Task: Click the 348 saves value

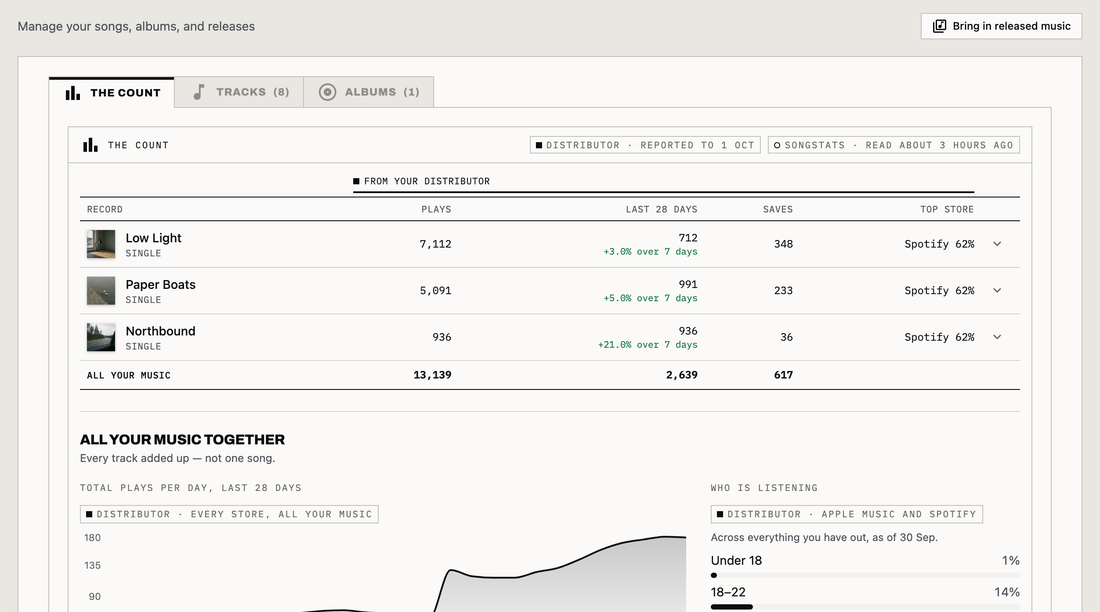Action: click(x=784, y=244)
